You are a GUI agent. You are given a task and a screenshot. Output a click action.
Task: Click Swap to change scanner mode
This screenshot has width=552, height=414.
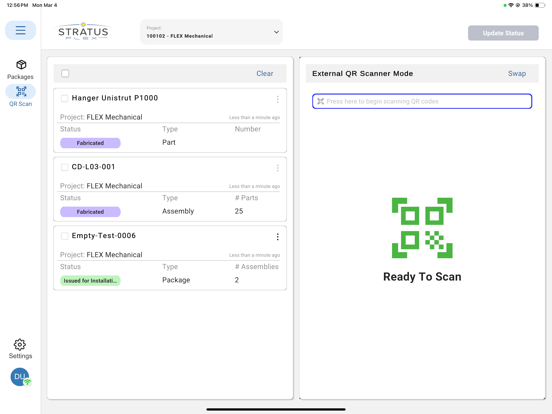517,73
